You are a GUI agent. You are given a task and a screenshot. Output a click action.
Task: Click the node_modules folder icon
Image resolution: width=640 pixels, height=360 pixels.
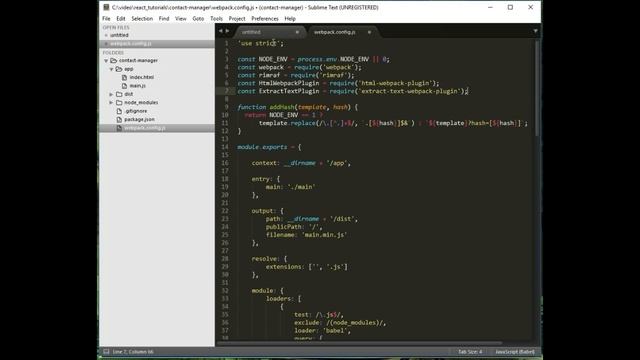tap(119, 102)
